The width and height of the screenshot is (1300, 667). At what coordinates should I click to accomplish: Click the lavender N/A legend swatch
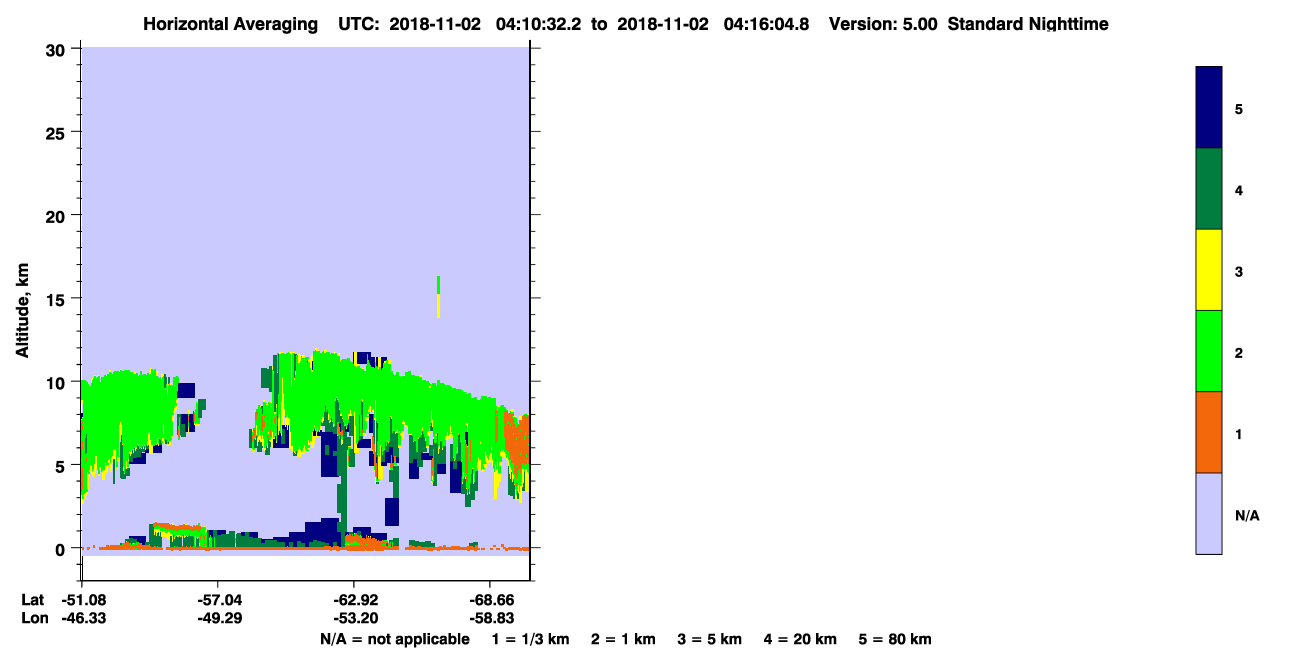1209,513
